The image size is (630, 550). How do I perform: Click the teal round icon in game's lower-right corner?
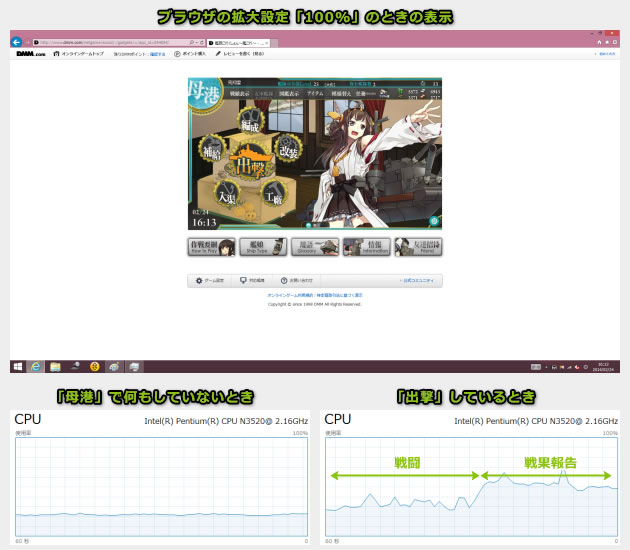point(434,221)
